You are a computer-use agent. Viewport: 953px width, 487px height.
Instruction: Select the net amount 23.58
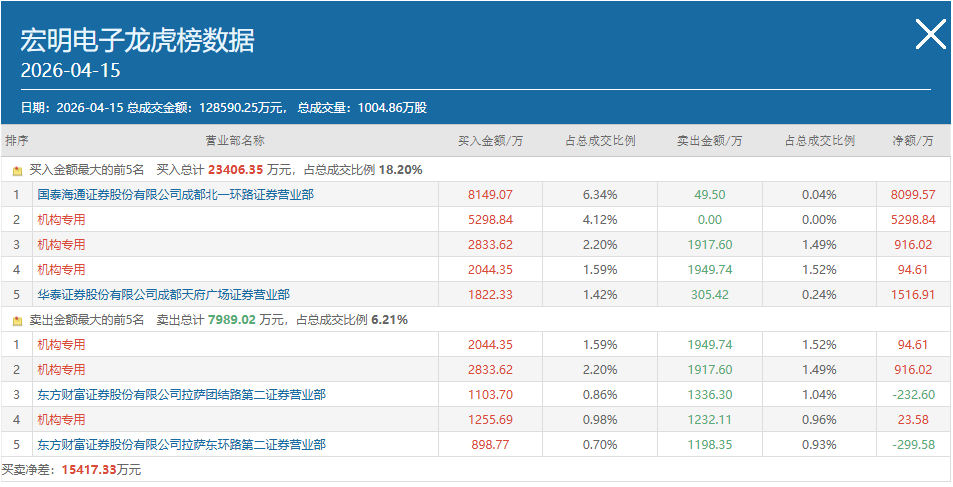tap(913, 420)
